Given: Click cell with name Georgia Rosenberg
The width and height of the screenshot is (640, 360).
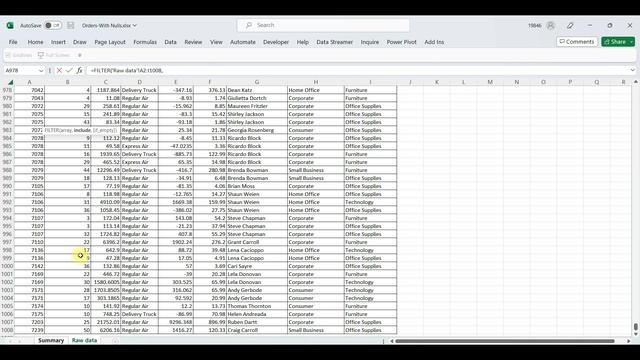Looking at the screenshot, I should tap(257, 130).
